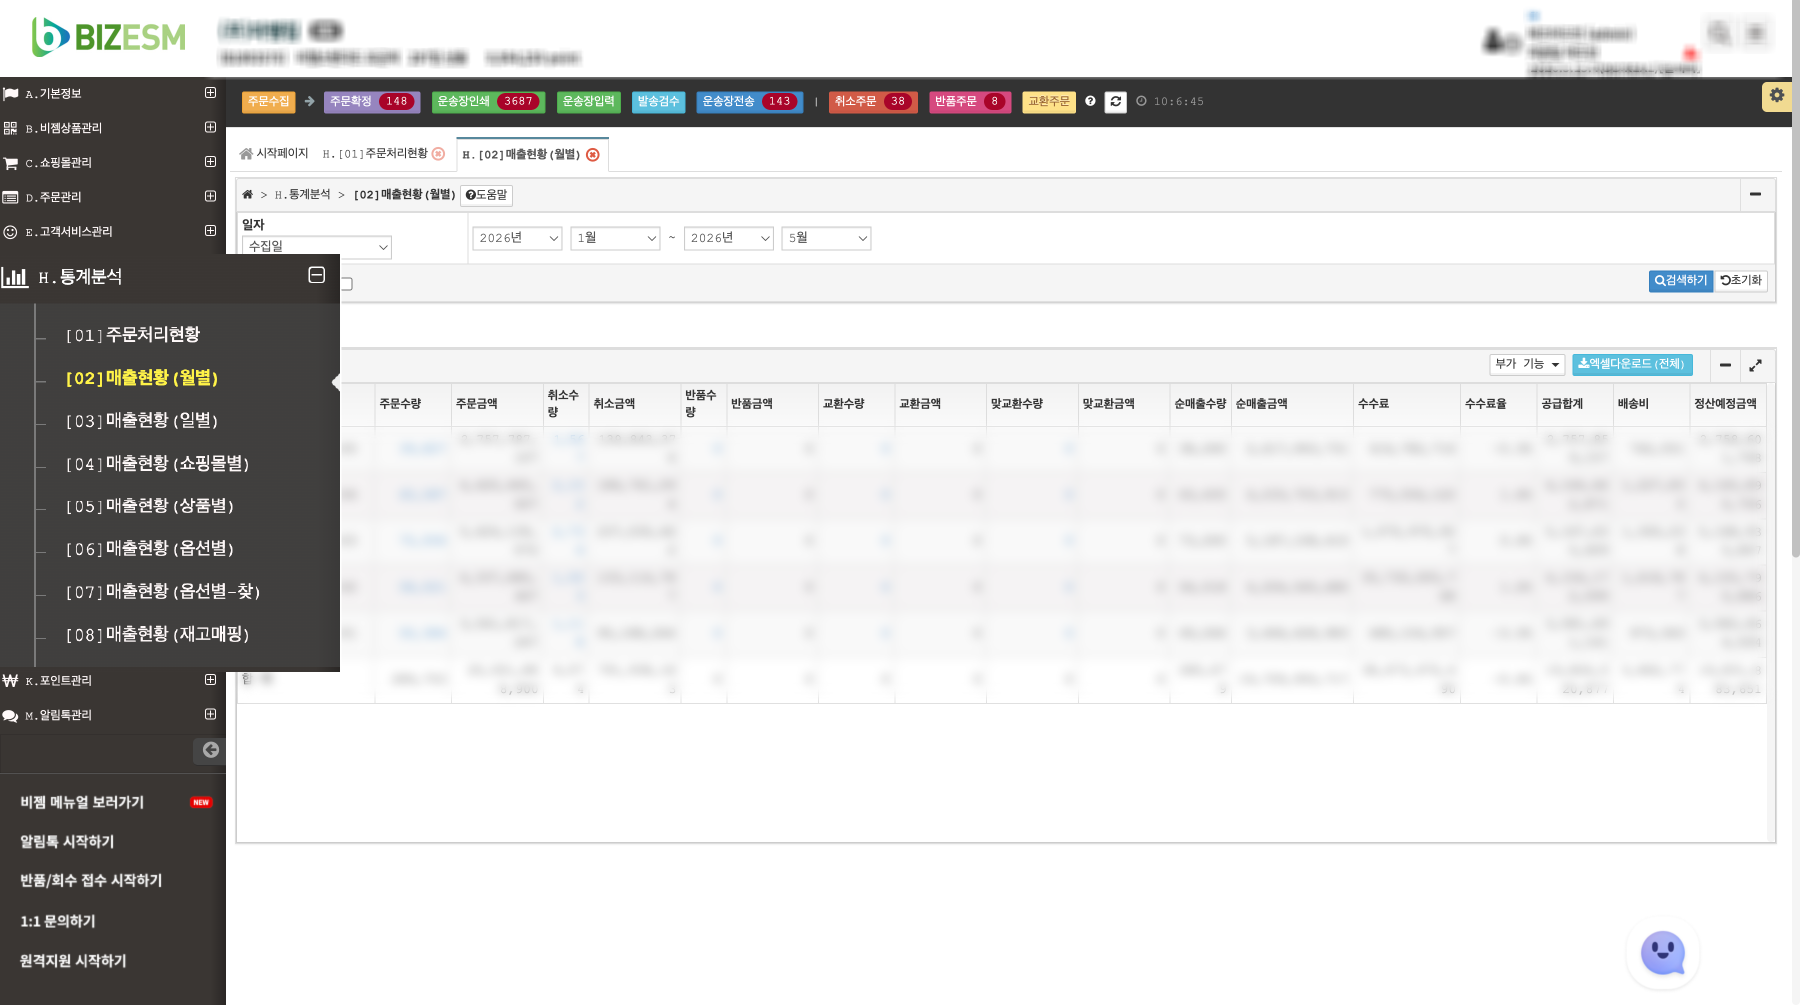Expand the M.알림톡관리 menu
Viewport: 1800px width, 1005px height.
210,715
